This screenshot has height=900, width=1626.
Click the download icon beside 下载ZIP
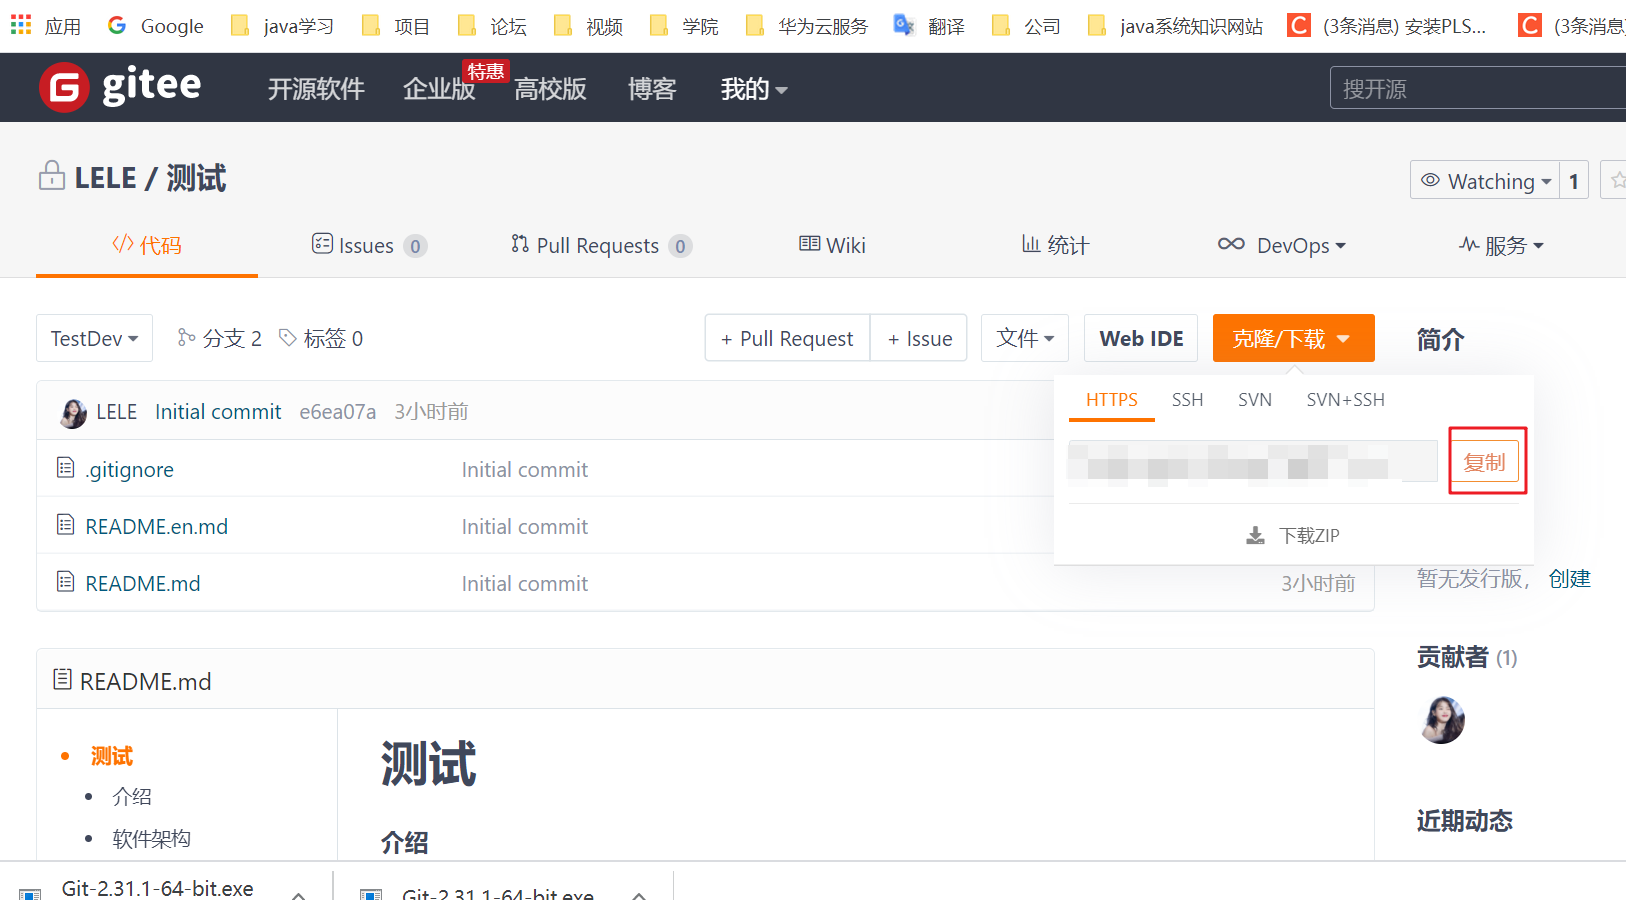coord(1255,535)
